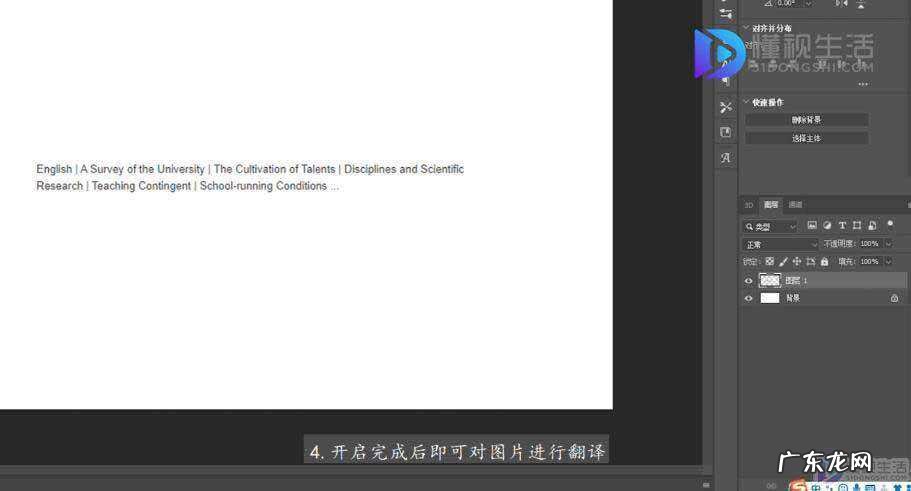Click the smart object filter icon
Image resolution: width=911 pixels, height=491 pixels.
(x=872, y=226)
